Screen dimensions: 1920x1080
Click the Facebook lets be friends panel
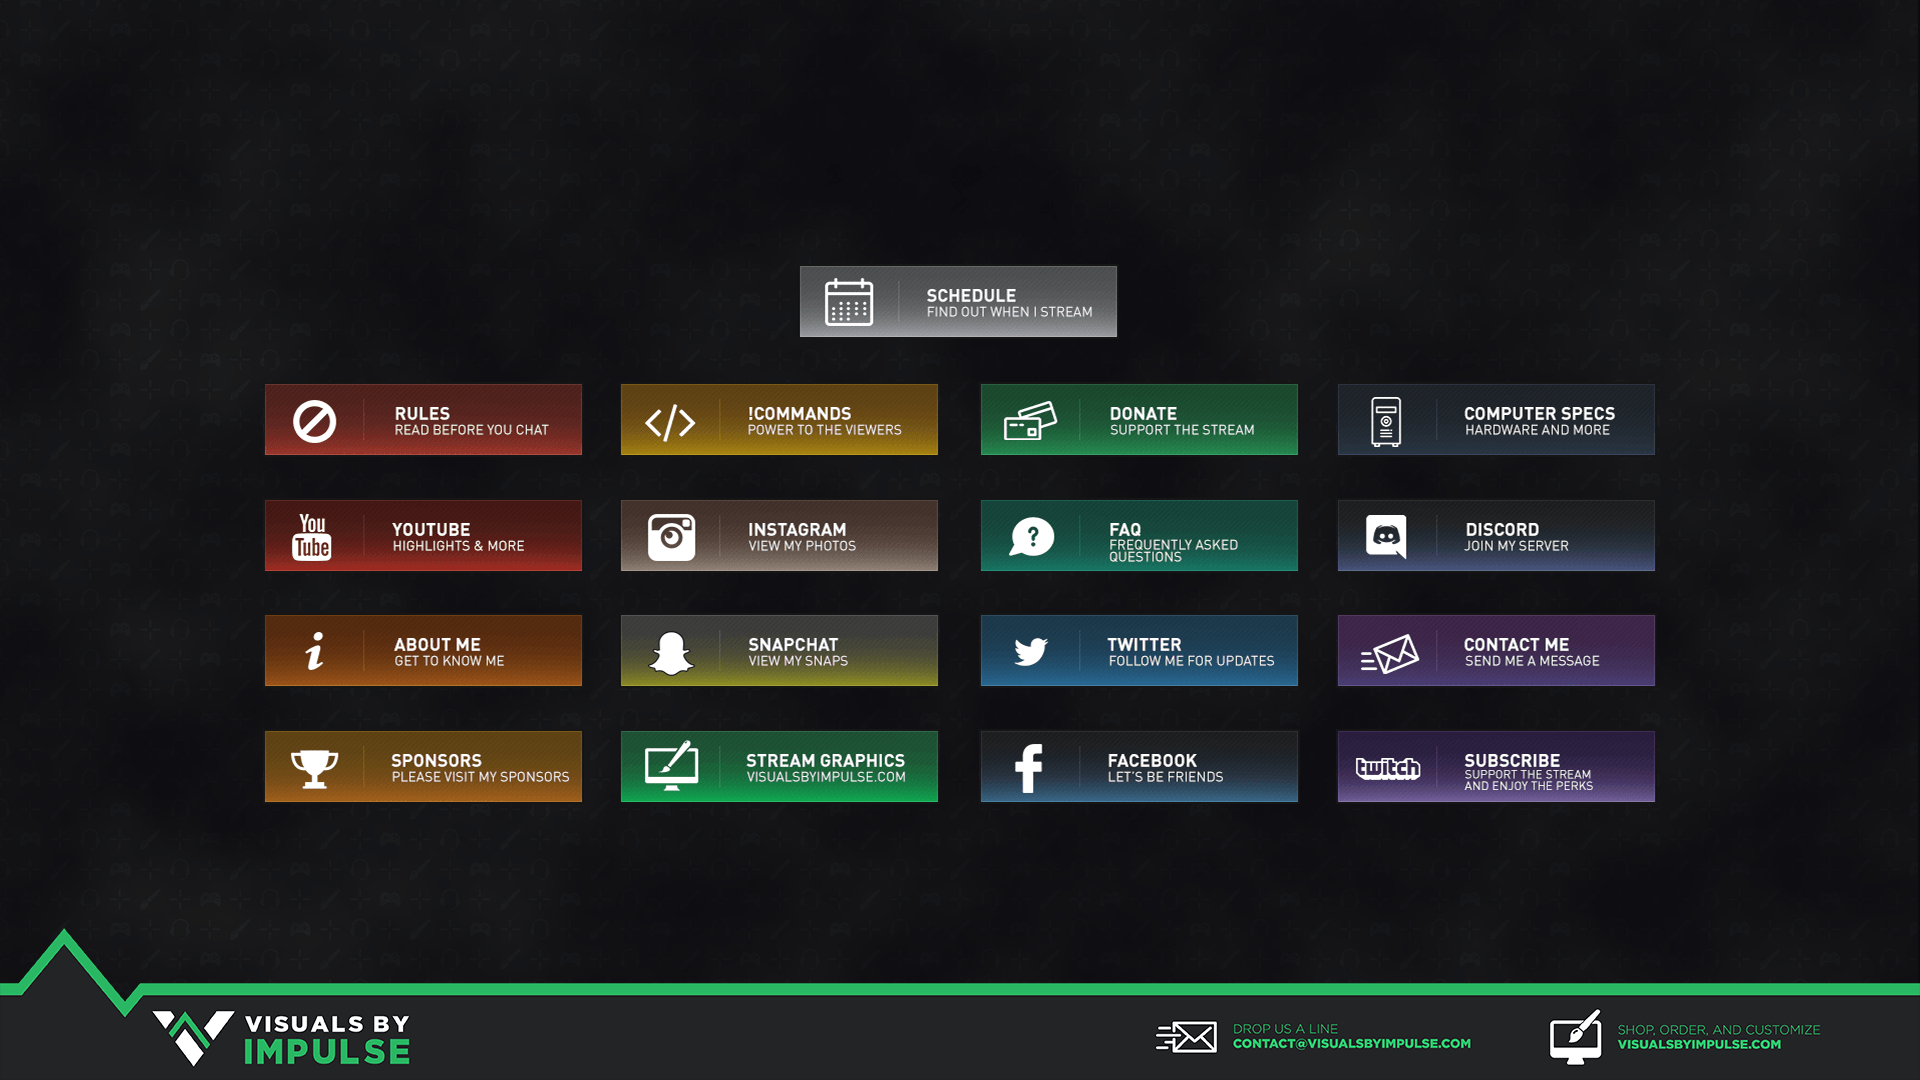click(1138, 765)
